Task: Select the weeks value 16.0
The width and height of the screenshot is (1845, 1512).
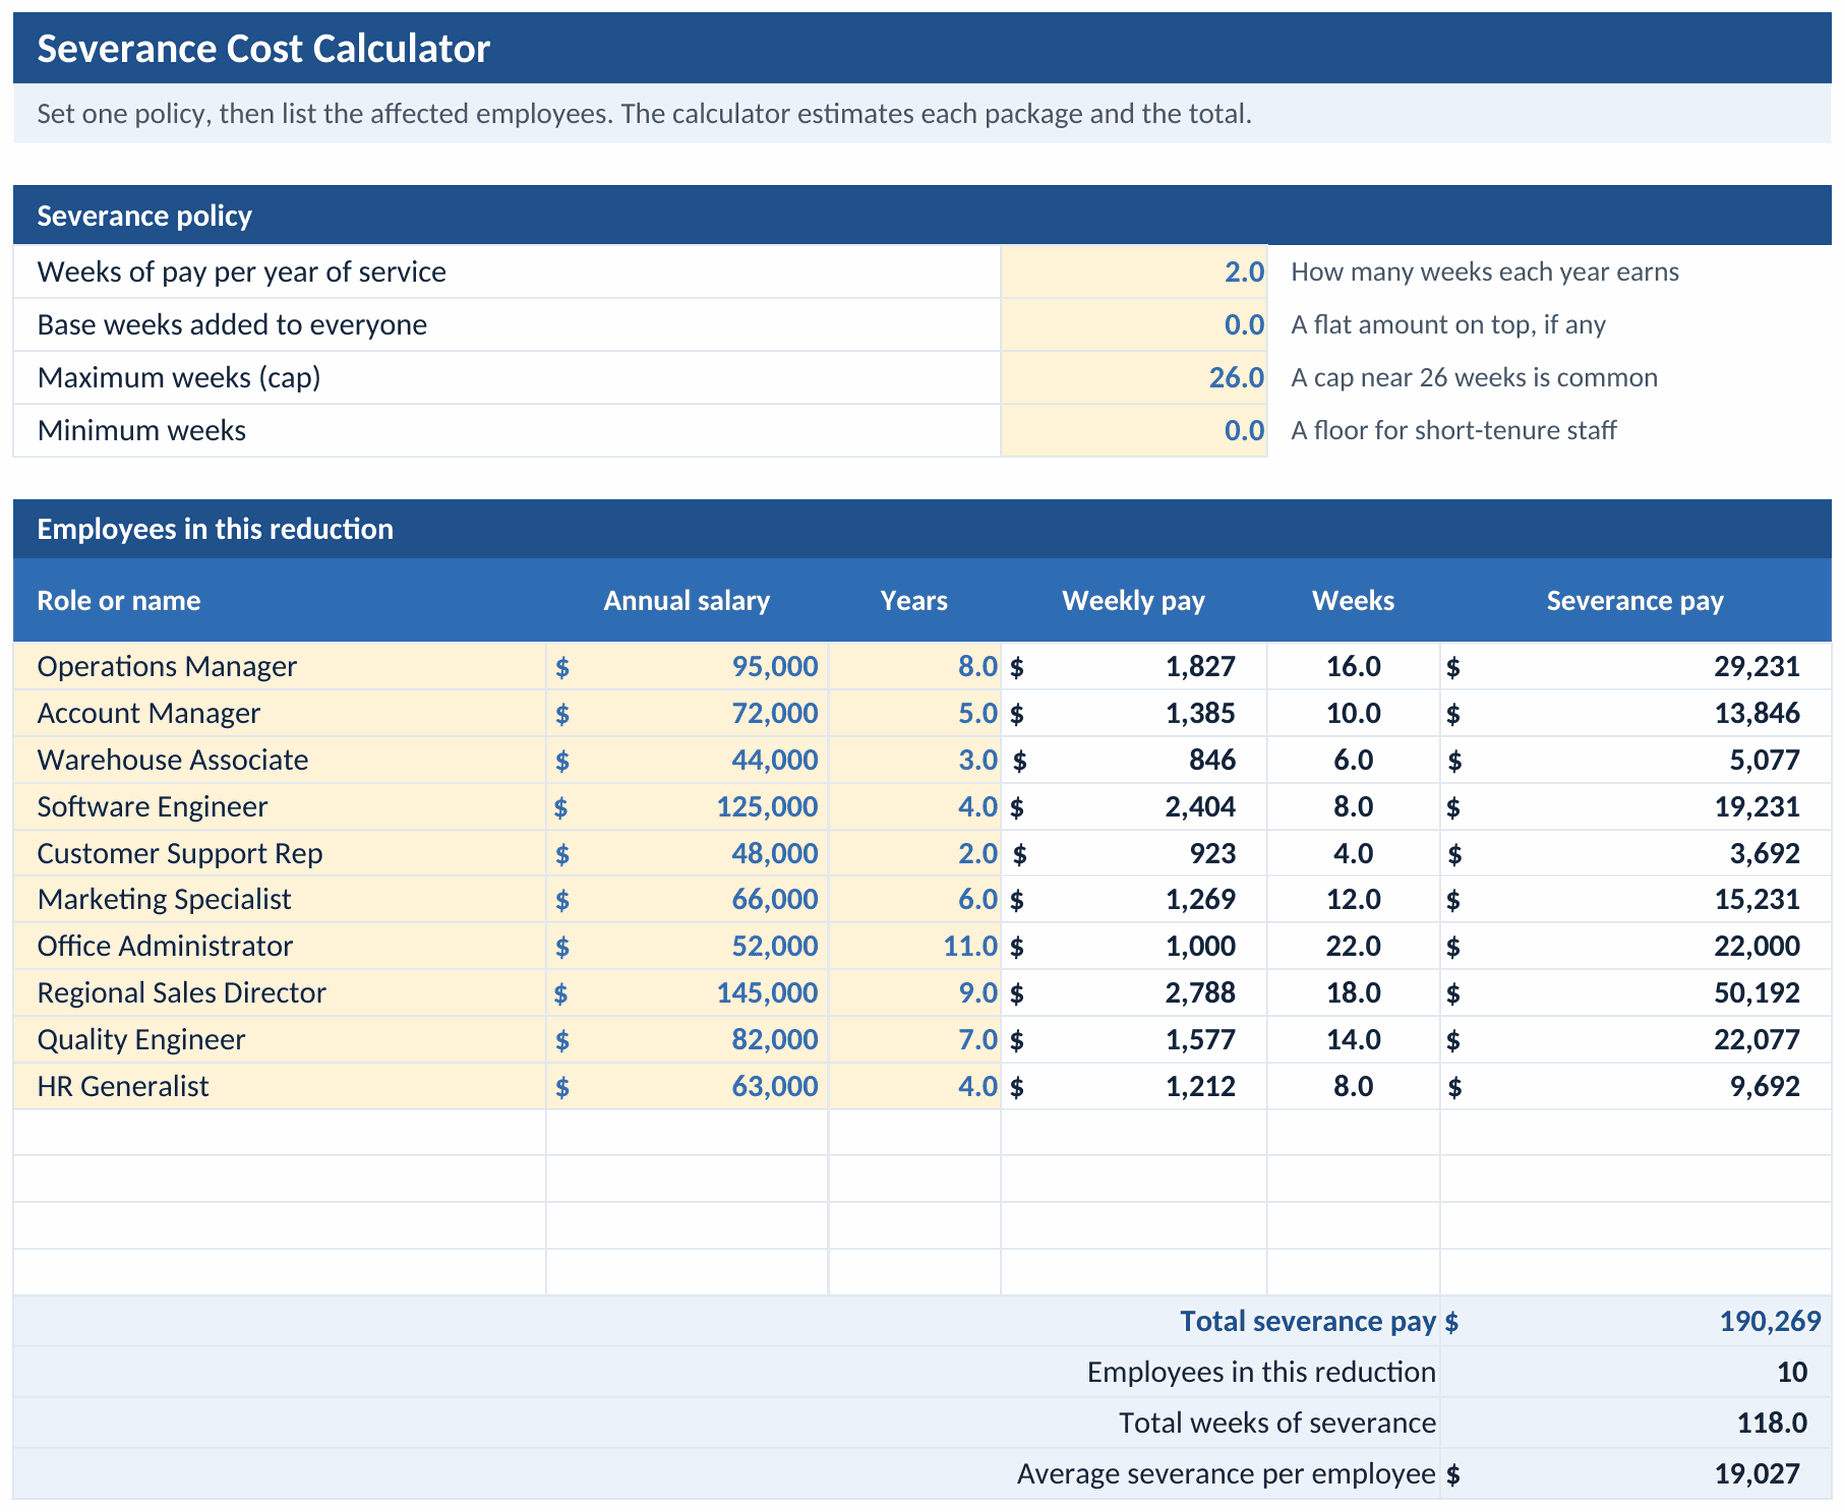Action: coord(1354,666)
